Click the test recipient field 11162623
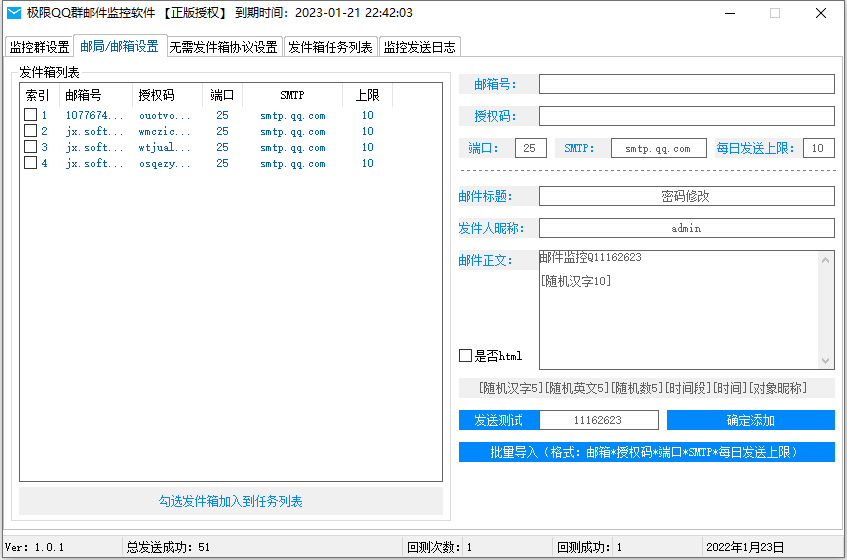The image size is (847, 560). (x=599, y=420)
